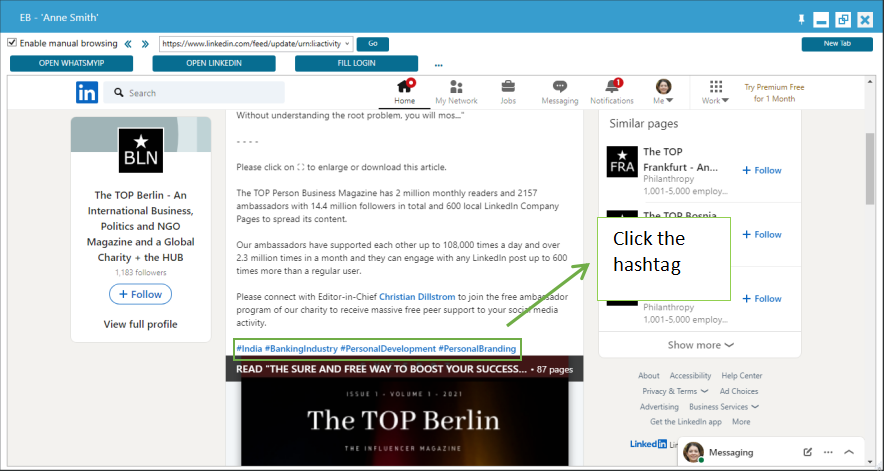Click the LinkedIn logo icon
884x471 pixels.
tap(87, 93)
